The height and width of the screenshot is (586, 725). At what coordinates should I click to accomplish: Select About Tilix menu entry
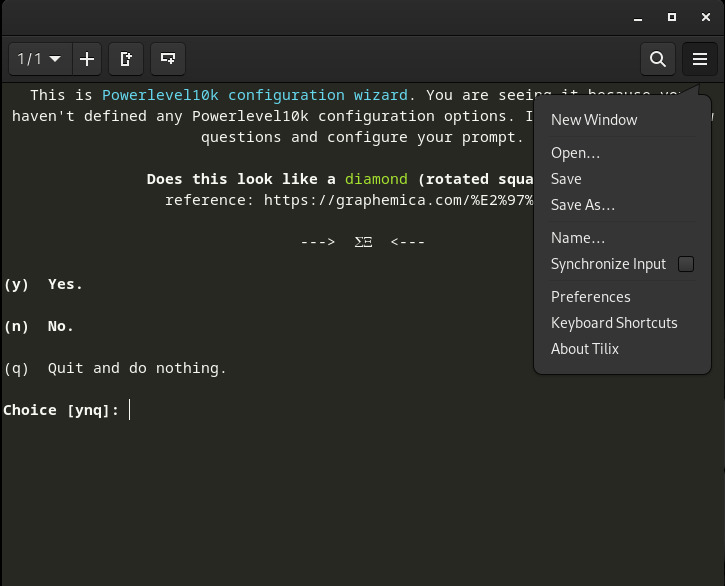click(x=622, y=349)
